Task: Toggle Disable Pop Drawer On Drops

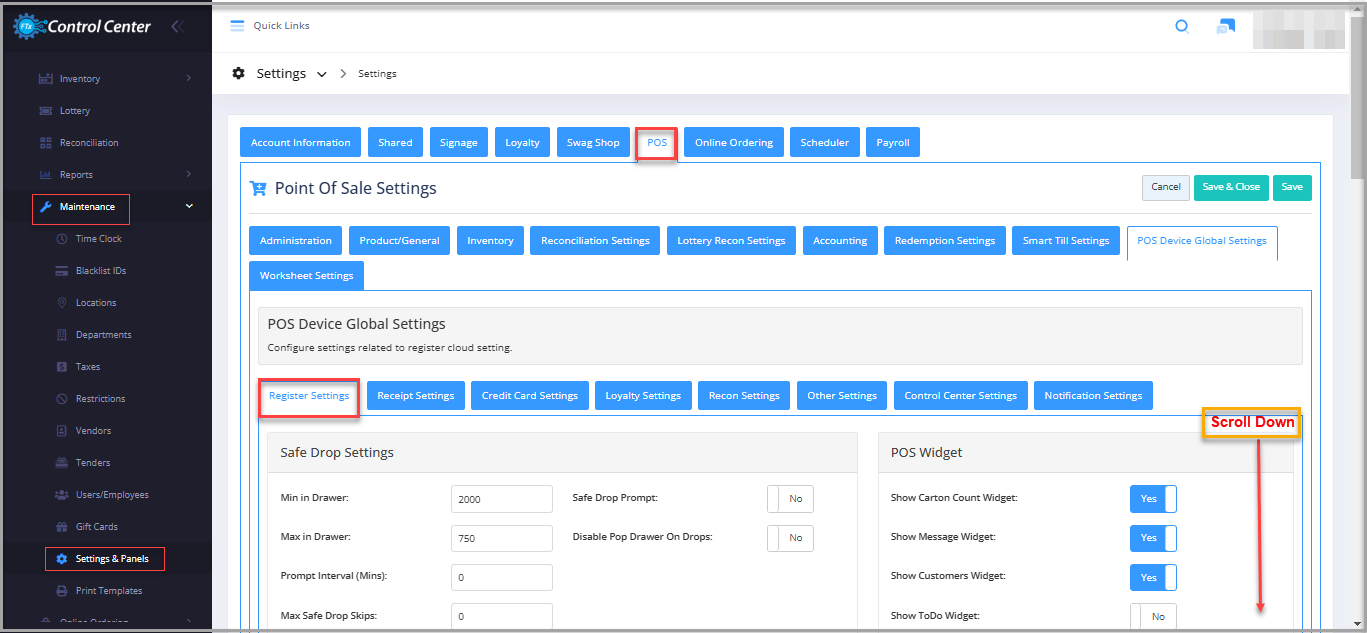Action: click(790, 538)
